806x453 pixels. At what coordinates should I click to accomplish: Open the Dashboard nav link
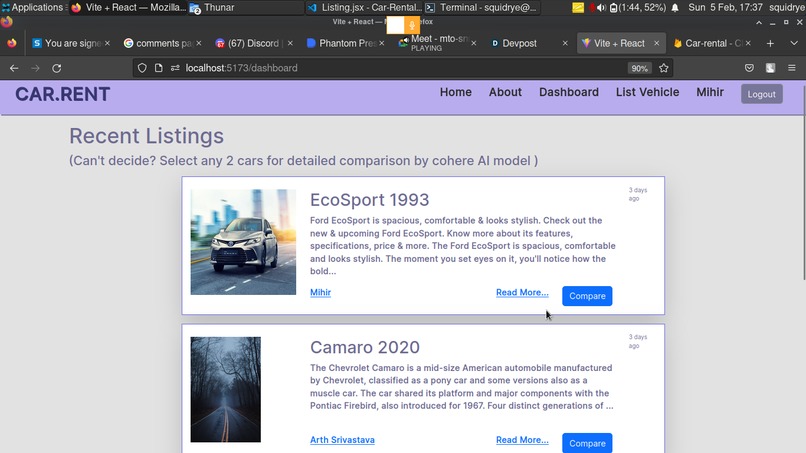click(x=569, y=92)
